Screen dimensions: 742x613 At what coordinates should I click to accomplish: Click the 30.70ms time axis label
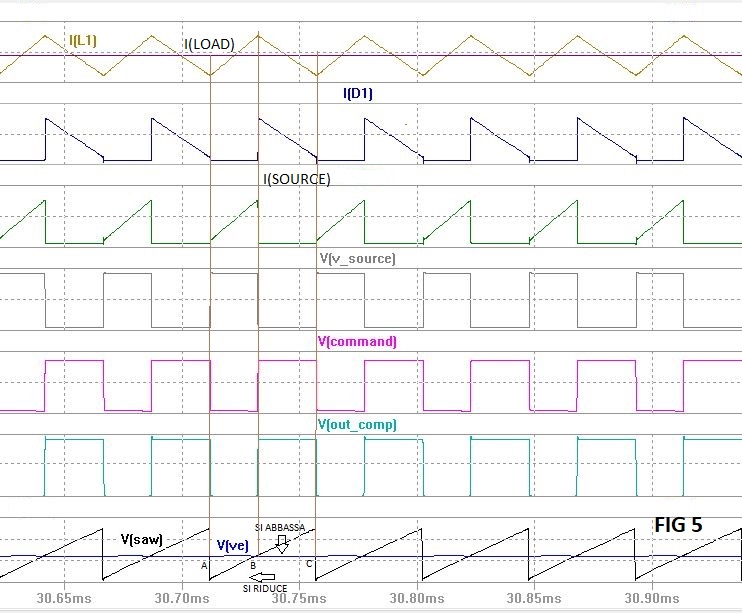[x=182, y=598]
